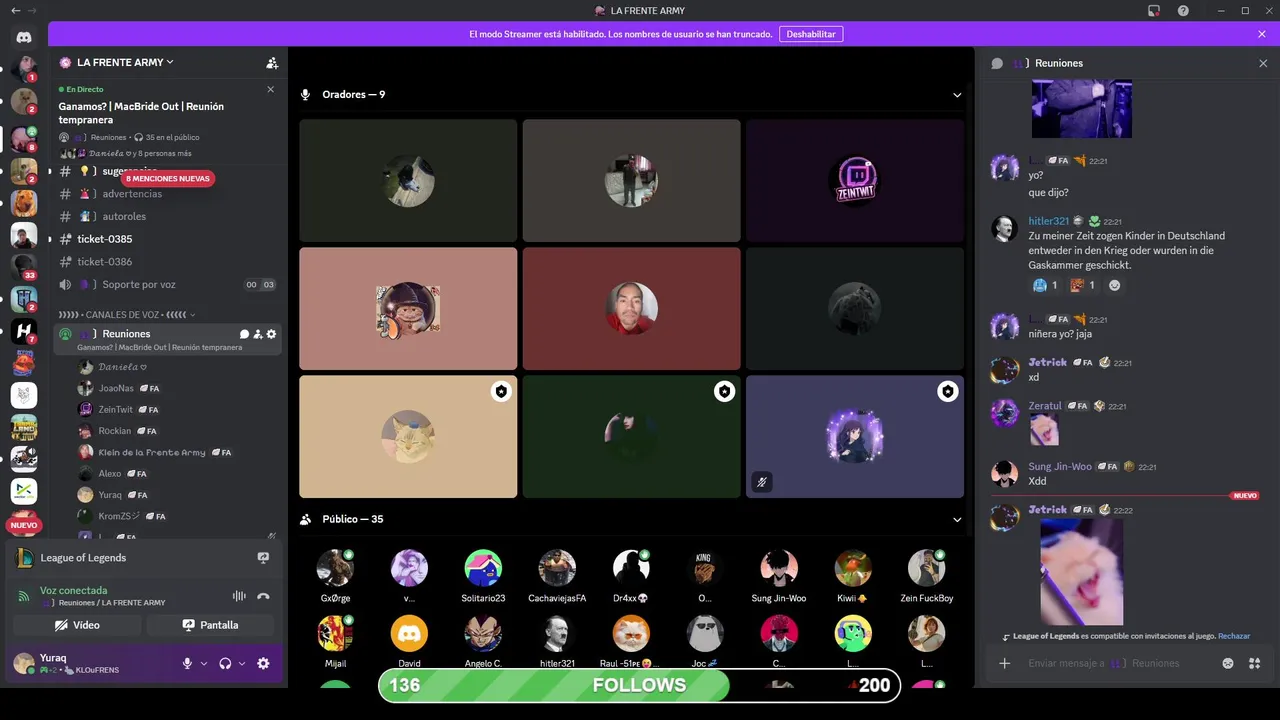Open chat icon on Reuniones voice channel

pos(244,334)
